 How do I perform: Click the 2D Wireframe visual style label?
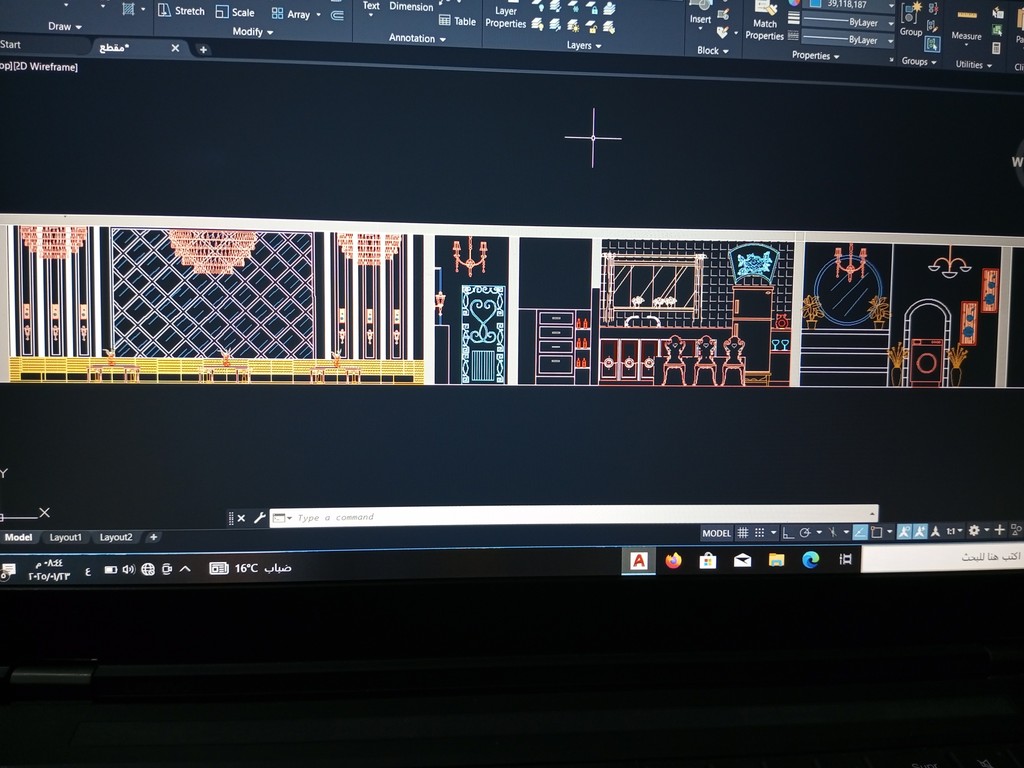pos(46,67)
